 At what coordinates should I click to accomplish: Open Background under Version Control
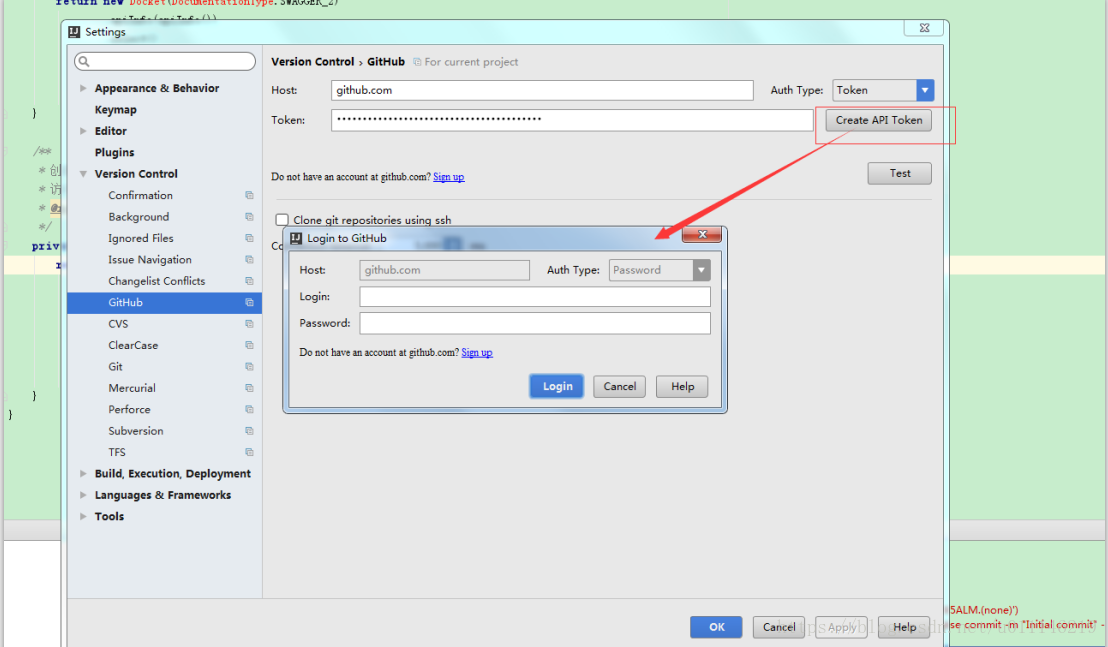(x=138, y=217)
